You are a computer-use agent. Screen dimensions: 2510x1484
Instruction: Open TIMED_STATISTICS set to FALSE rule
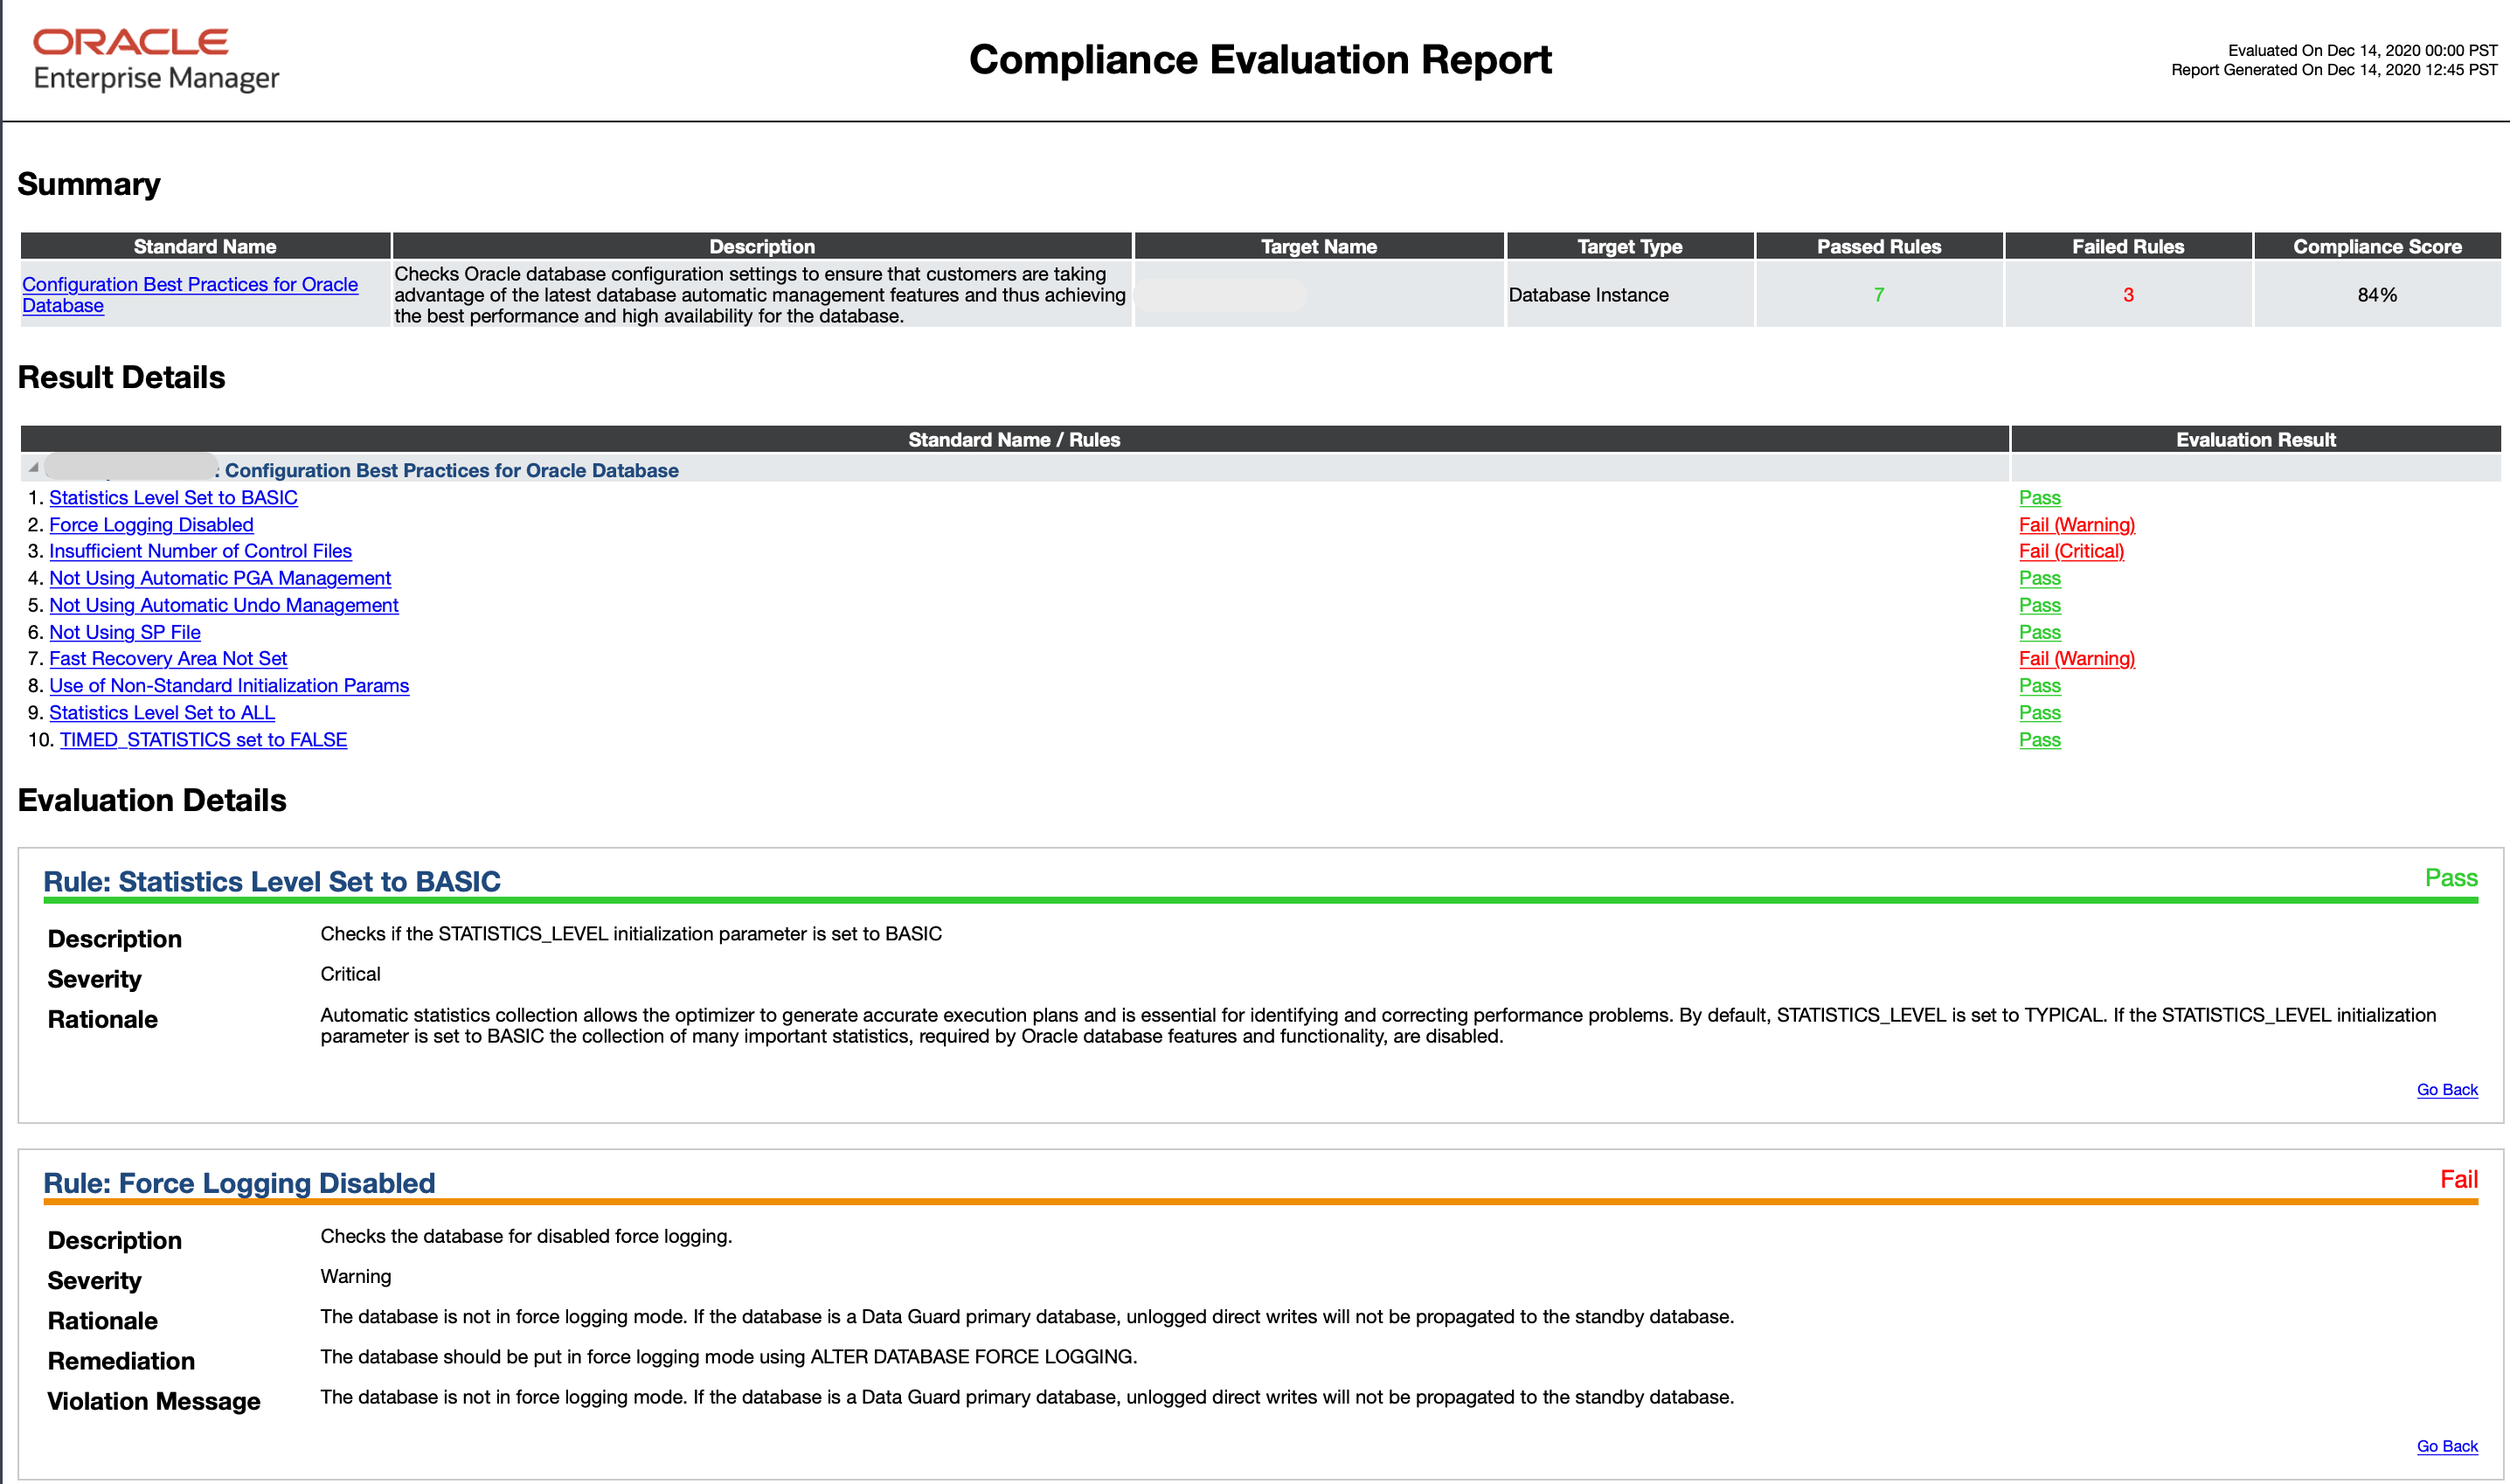tap(203, 740)
